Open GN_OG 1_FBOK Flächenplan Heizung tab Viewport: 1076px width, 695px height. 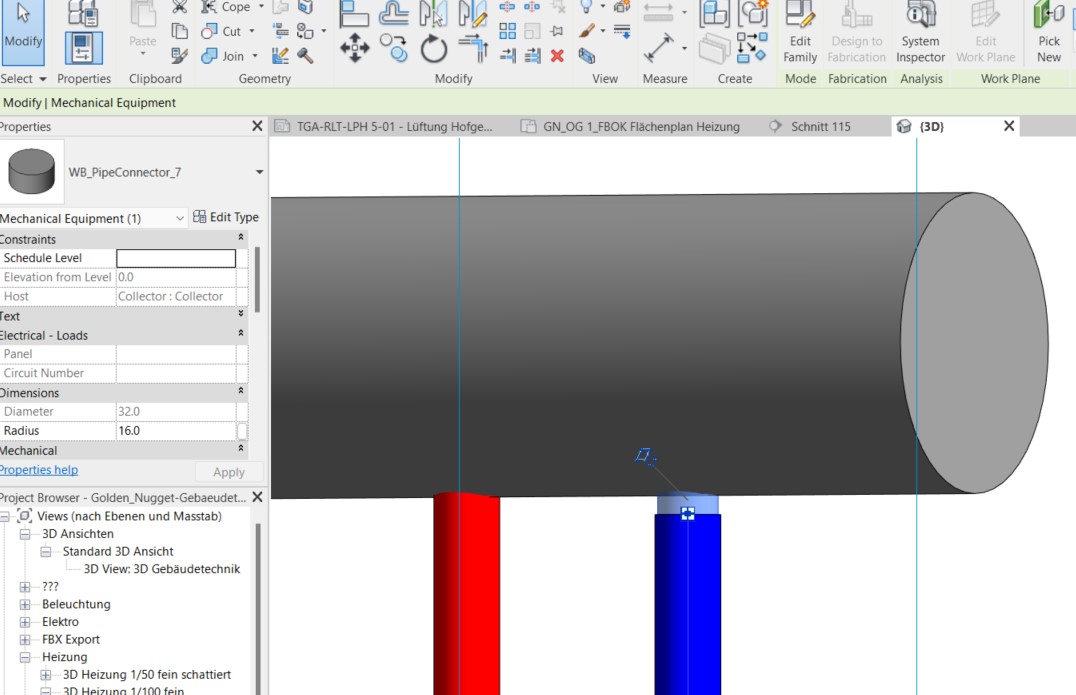point(640,127)
